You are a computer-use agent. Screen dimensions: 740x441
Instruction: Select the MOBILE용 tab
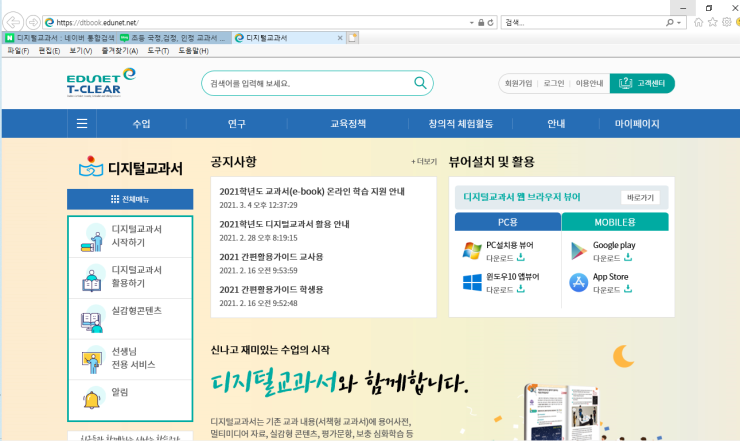click(x=615, y=222)
